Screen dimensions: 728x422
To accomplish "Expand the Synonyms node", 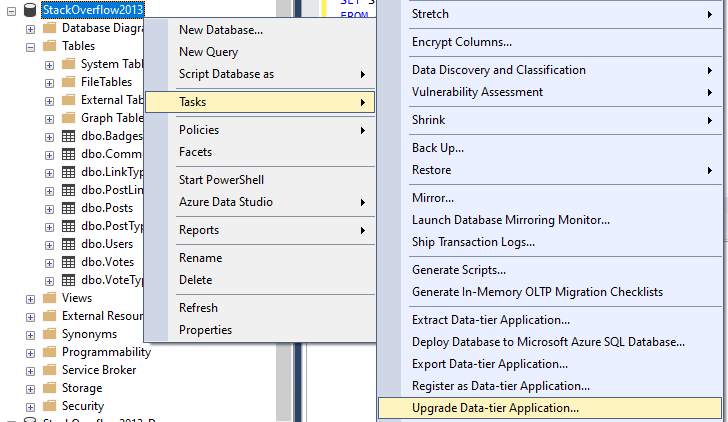I will 31,334.
